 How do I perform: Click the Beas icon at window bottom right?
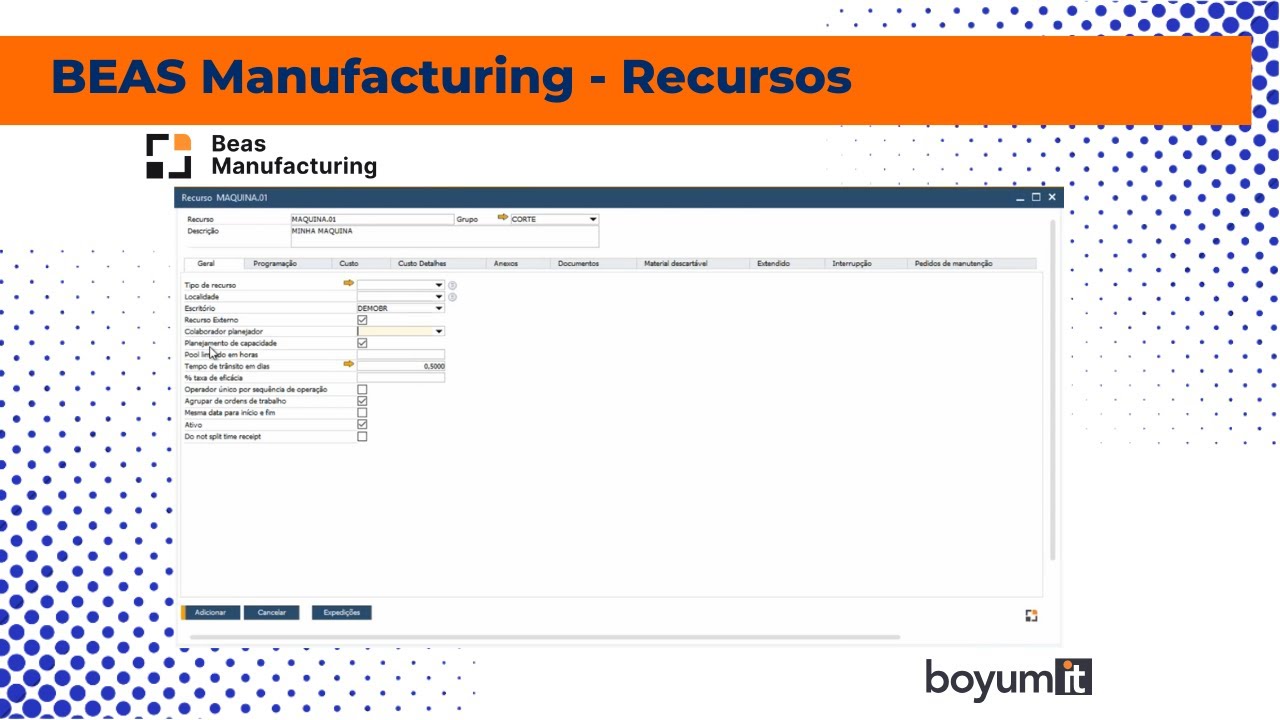[x=1031, y=615]
